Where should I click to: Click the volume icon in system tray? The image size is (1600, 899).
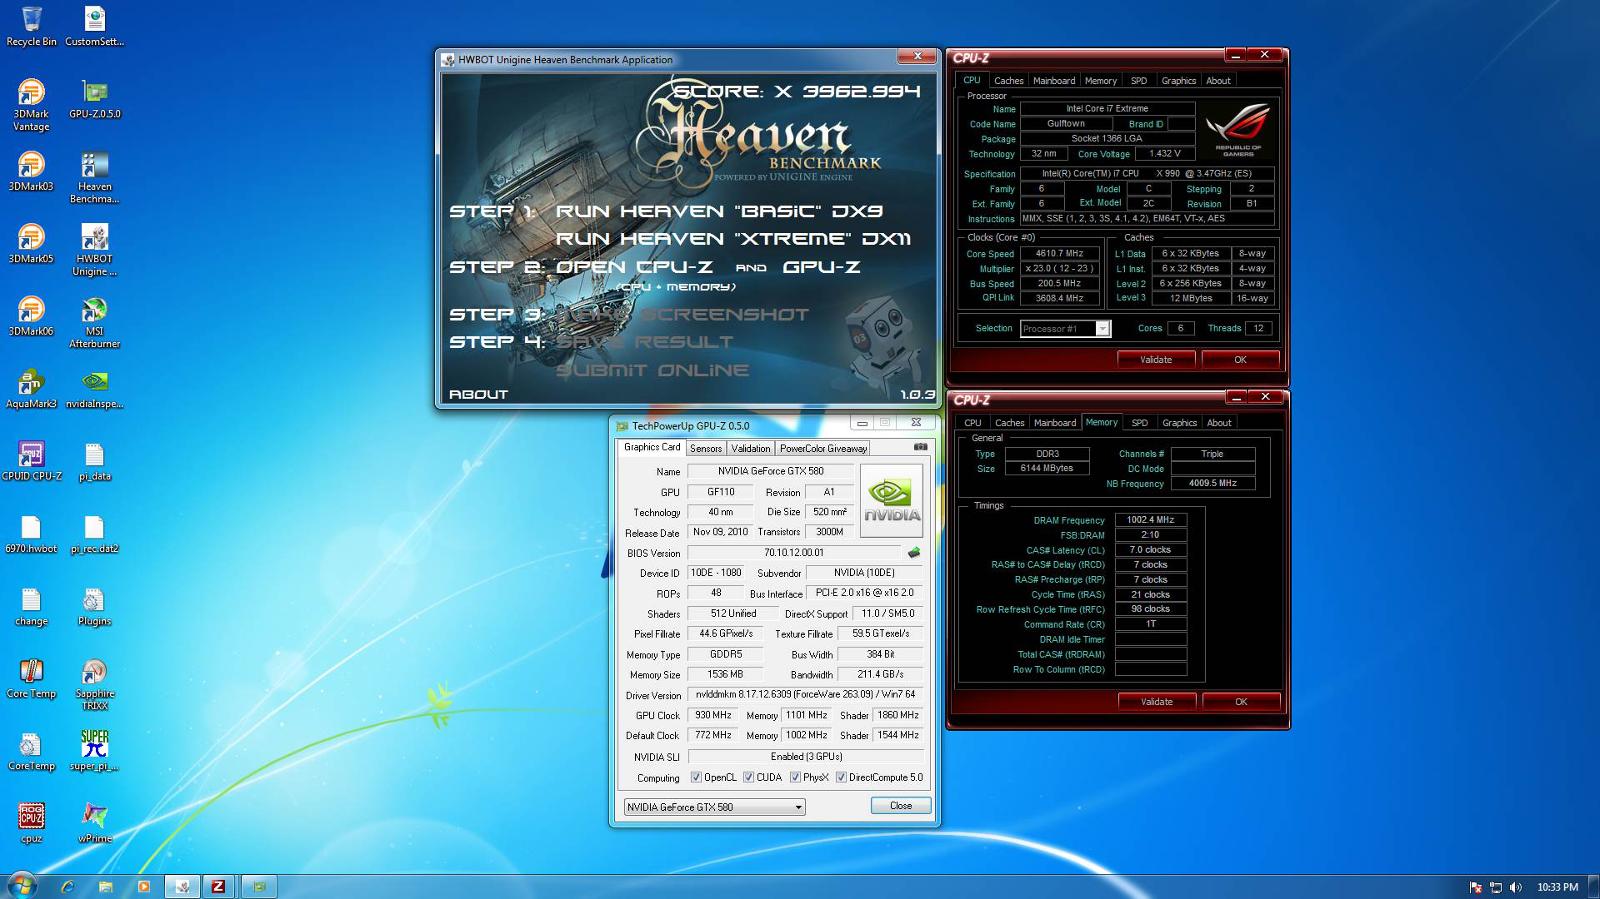click(1515, 887)
